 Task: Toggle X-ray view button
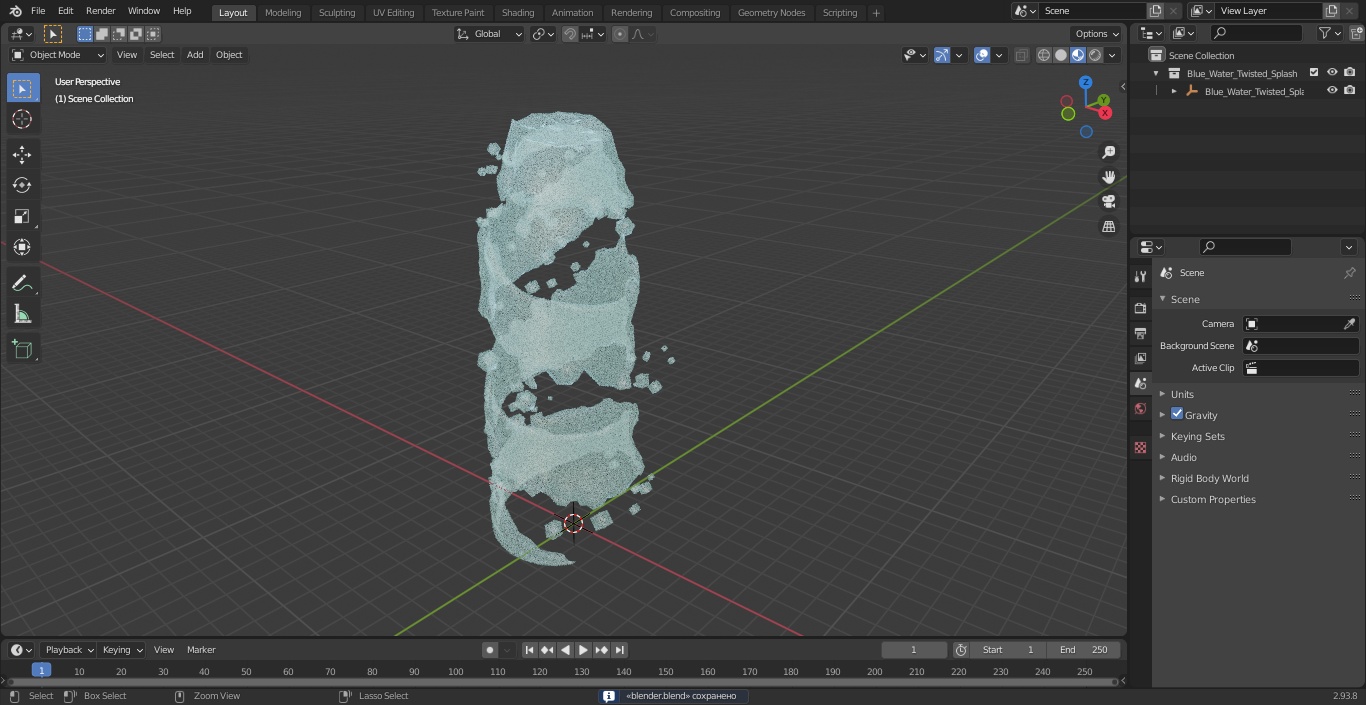tap(1021, 55)
